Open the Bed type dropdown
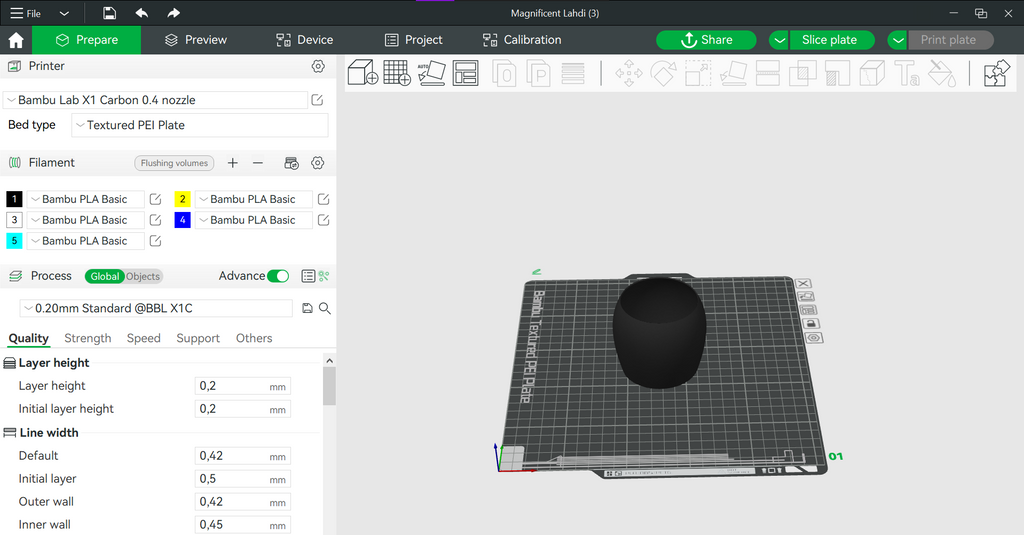The height and width of the screenshot is (535, 1024). 200,125
